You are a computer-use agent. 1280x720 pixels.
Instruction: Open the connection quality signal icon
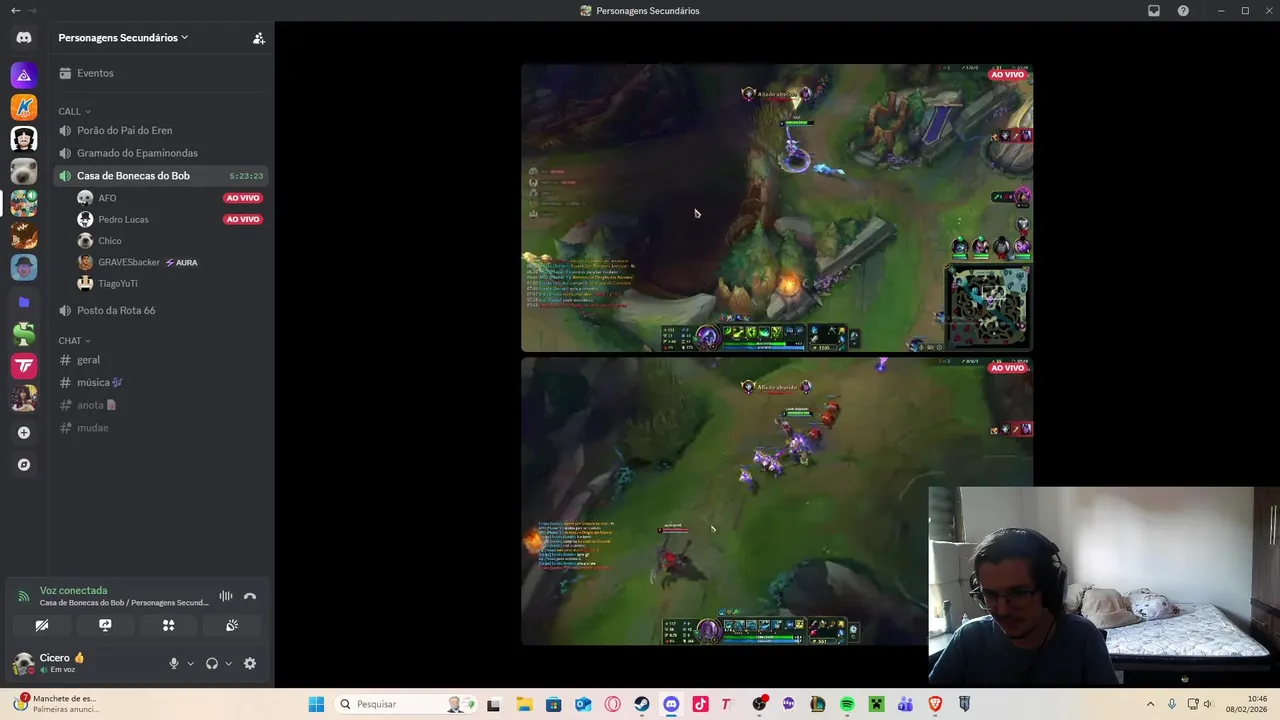point(24,596)
